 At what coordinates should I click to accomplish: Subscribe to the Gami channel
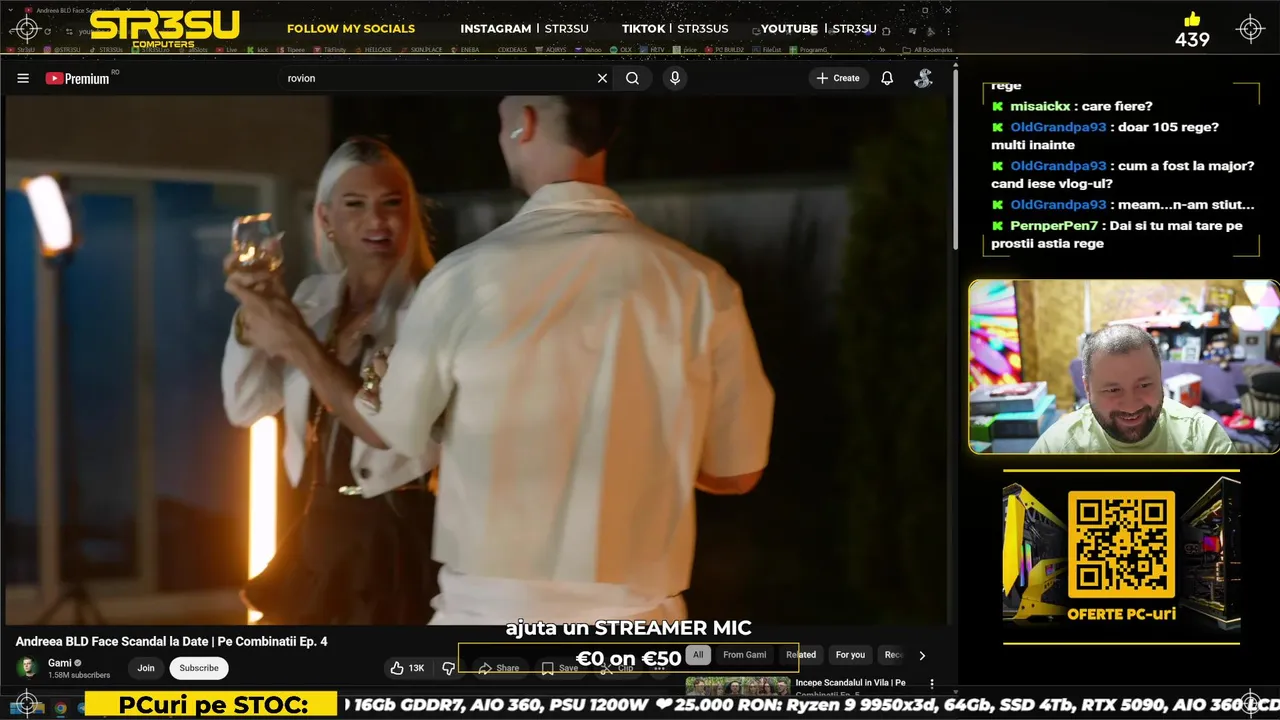[199, 668]
